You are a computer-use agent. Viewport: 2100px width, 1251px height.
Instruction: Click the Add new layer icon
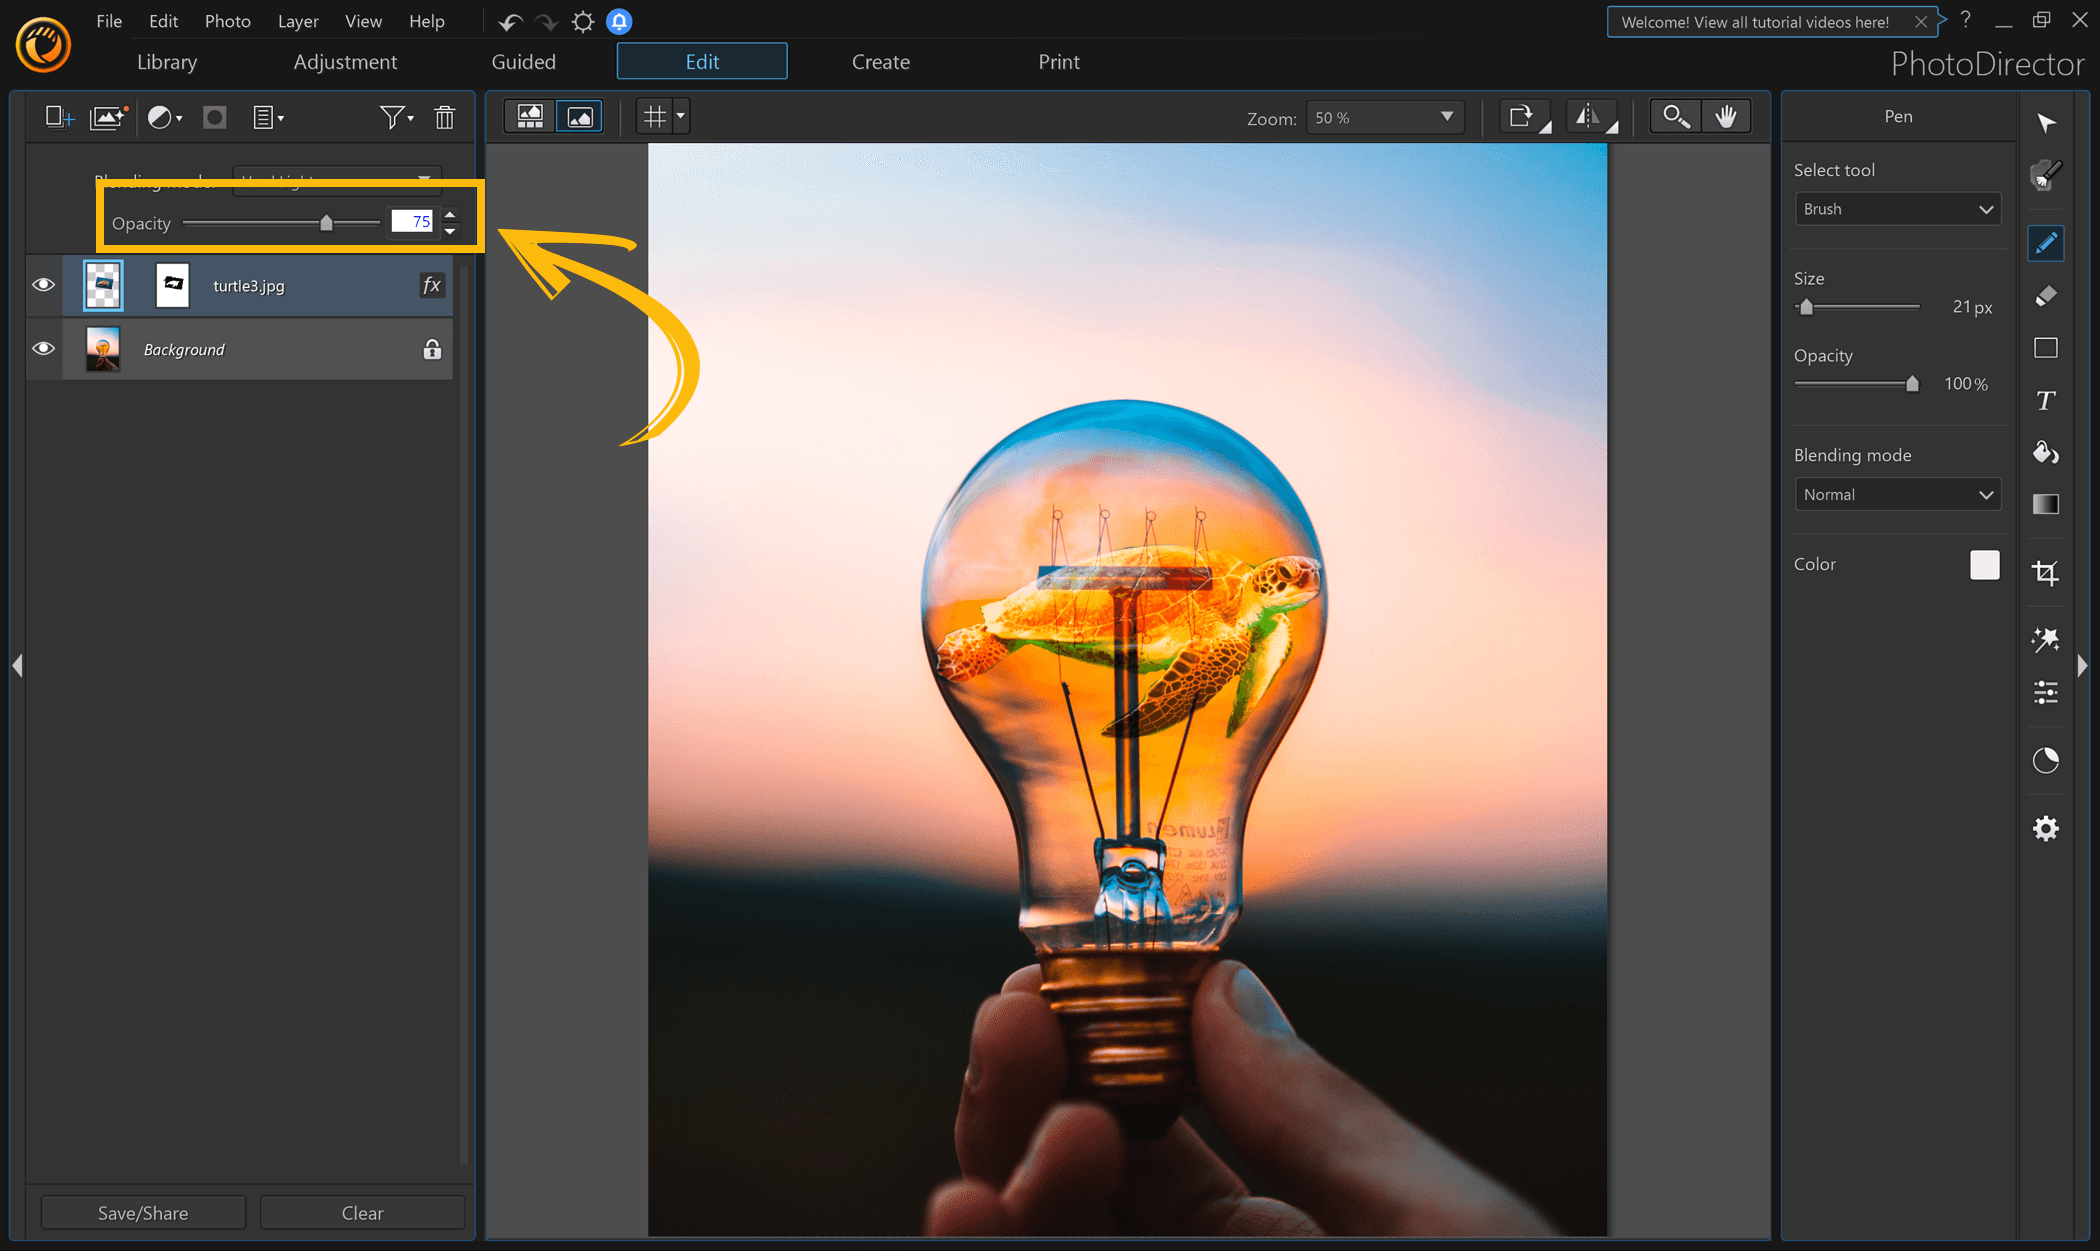58,117
